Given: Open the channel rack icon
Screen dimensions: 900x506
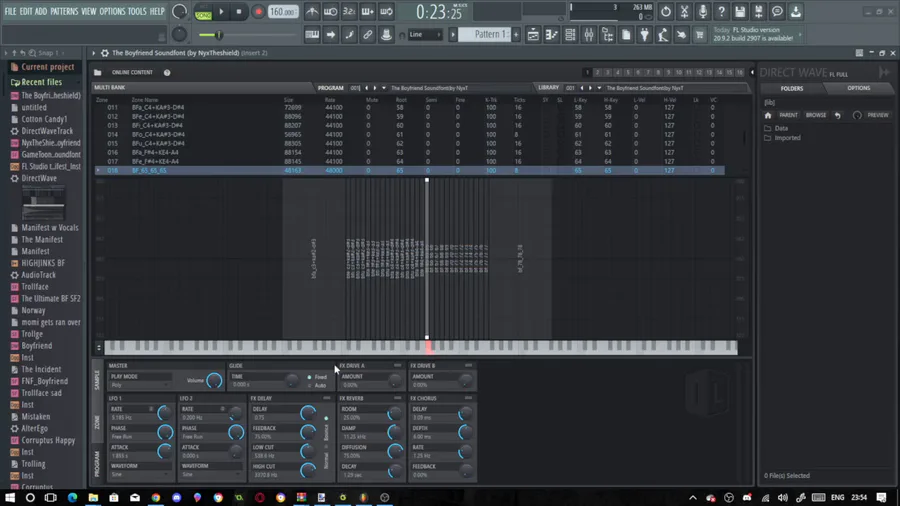Looking at the screenshot, I should (x=570, y=35).
